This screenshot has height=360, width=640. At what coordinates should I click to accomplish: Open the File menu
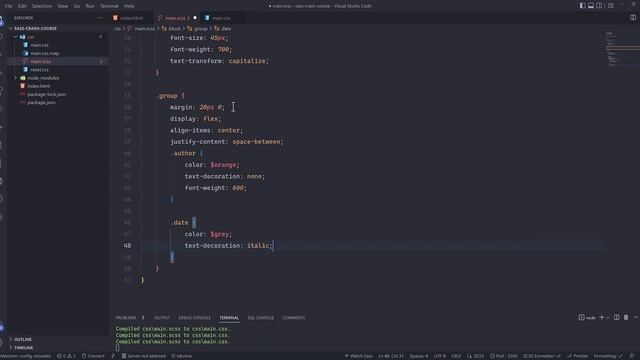coord(8,6)
